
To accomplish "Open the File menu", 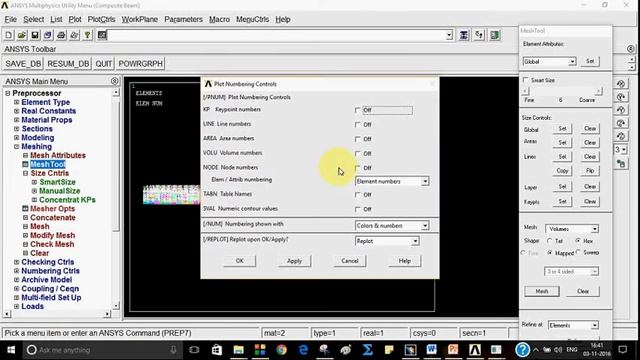I will (x=11, y=19).
